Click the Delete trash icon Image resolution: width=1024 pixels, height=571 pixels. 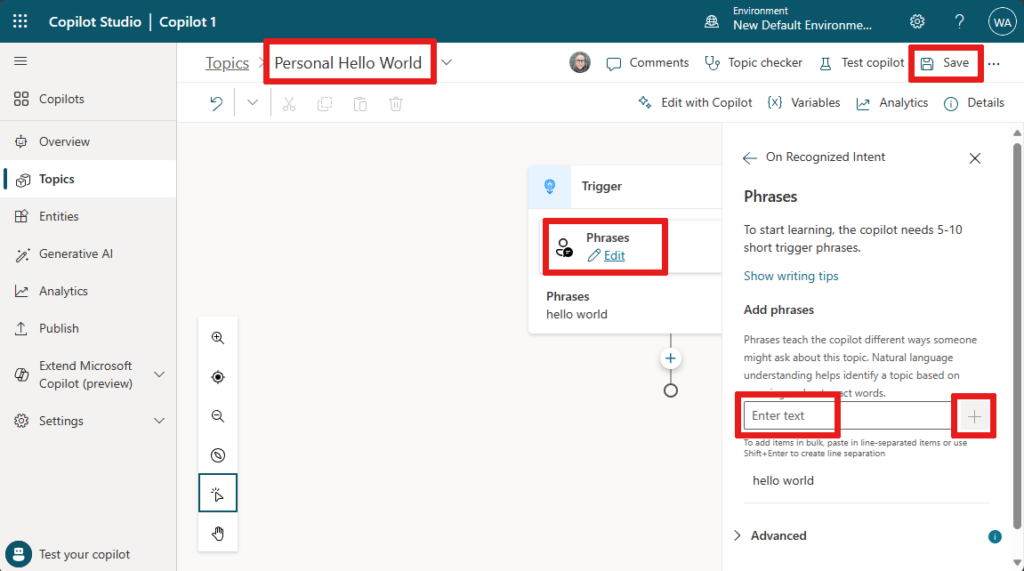coord(396,104)
